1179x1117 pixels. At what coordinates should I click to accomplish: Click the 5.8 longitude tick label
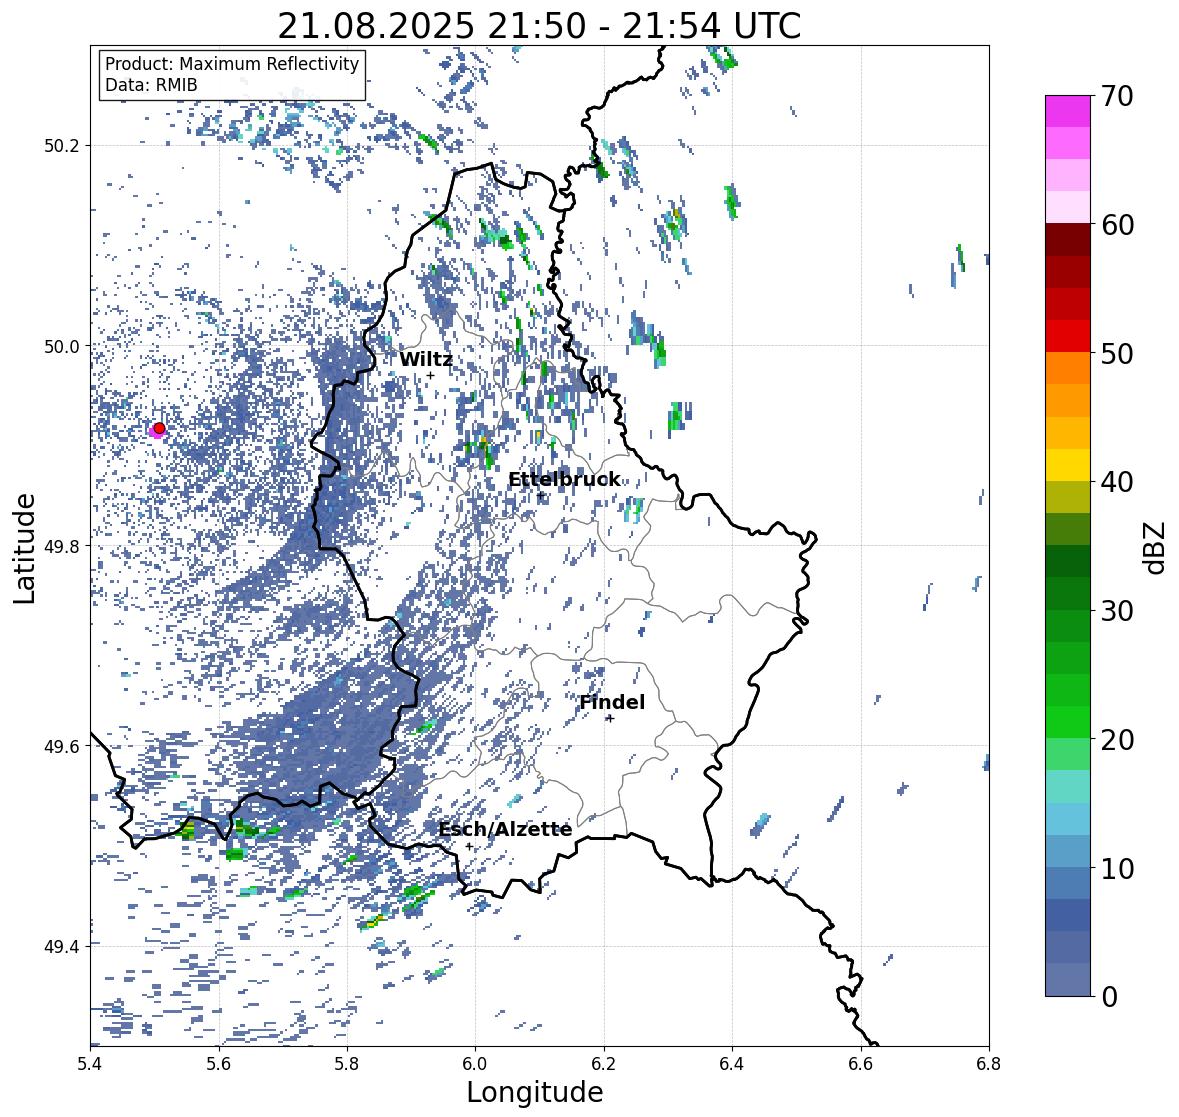(347, 1064)
